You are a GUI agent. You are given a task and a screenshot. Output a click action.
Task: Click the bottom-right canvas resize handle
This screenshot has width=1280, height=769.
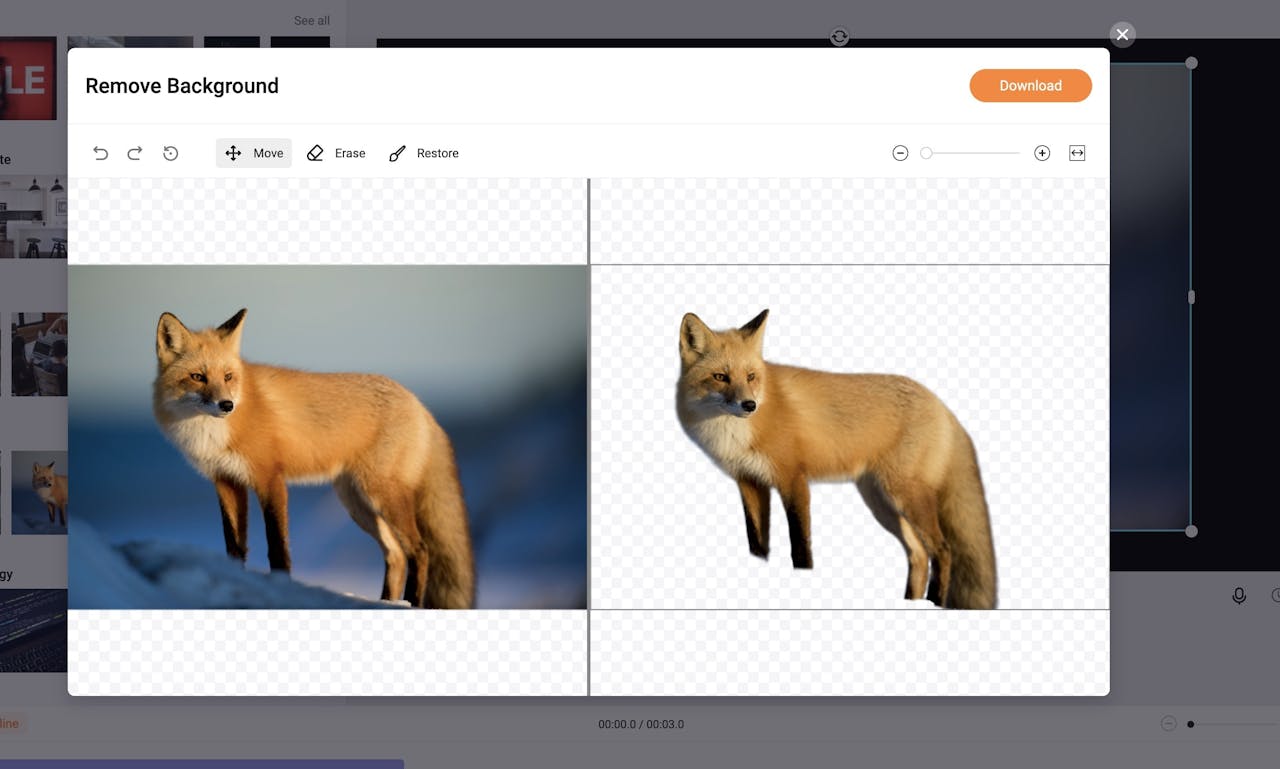[1191, 531]
